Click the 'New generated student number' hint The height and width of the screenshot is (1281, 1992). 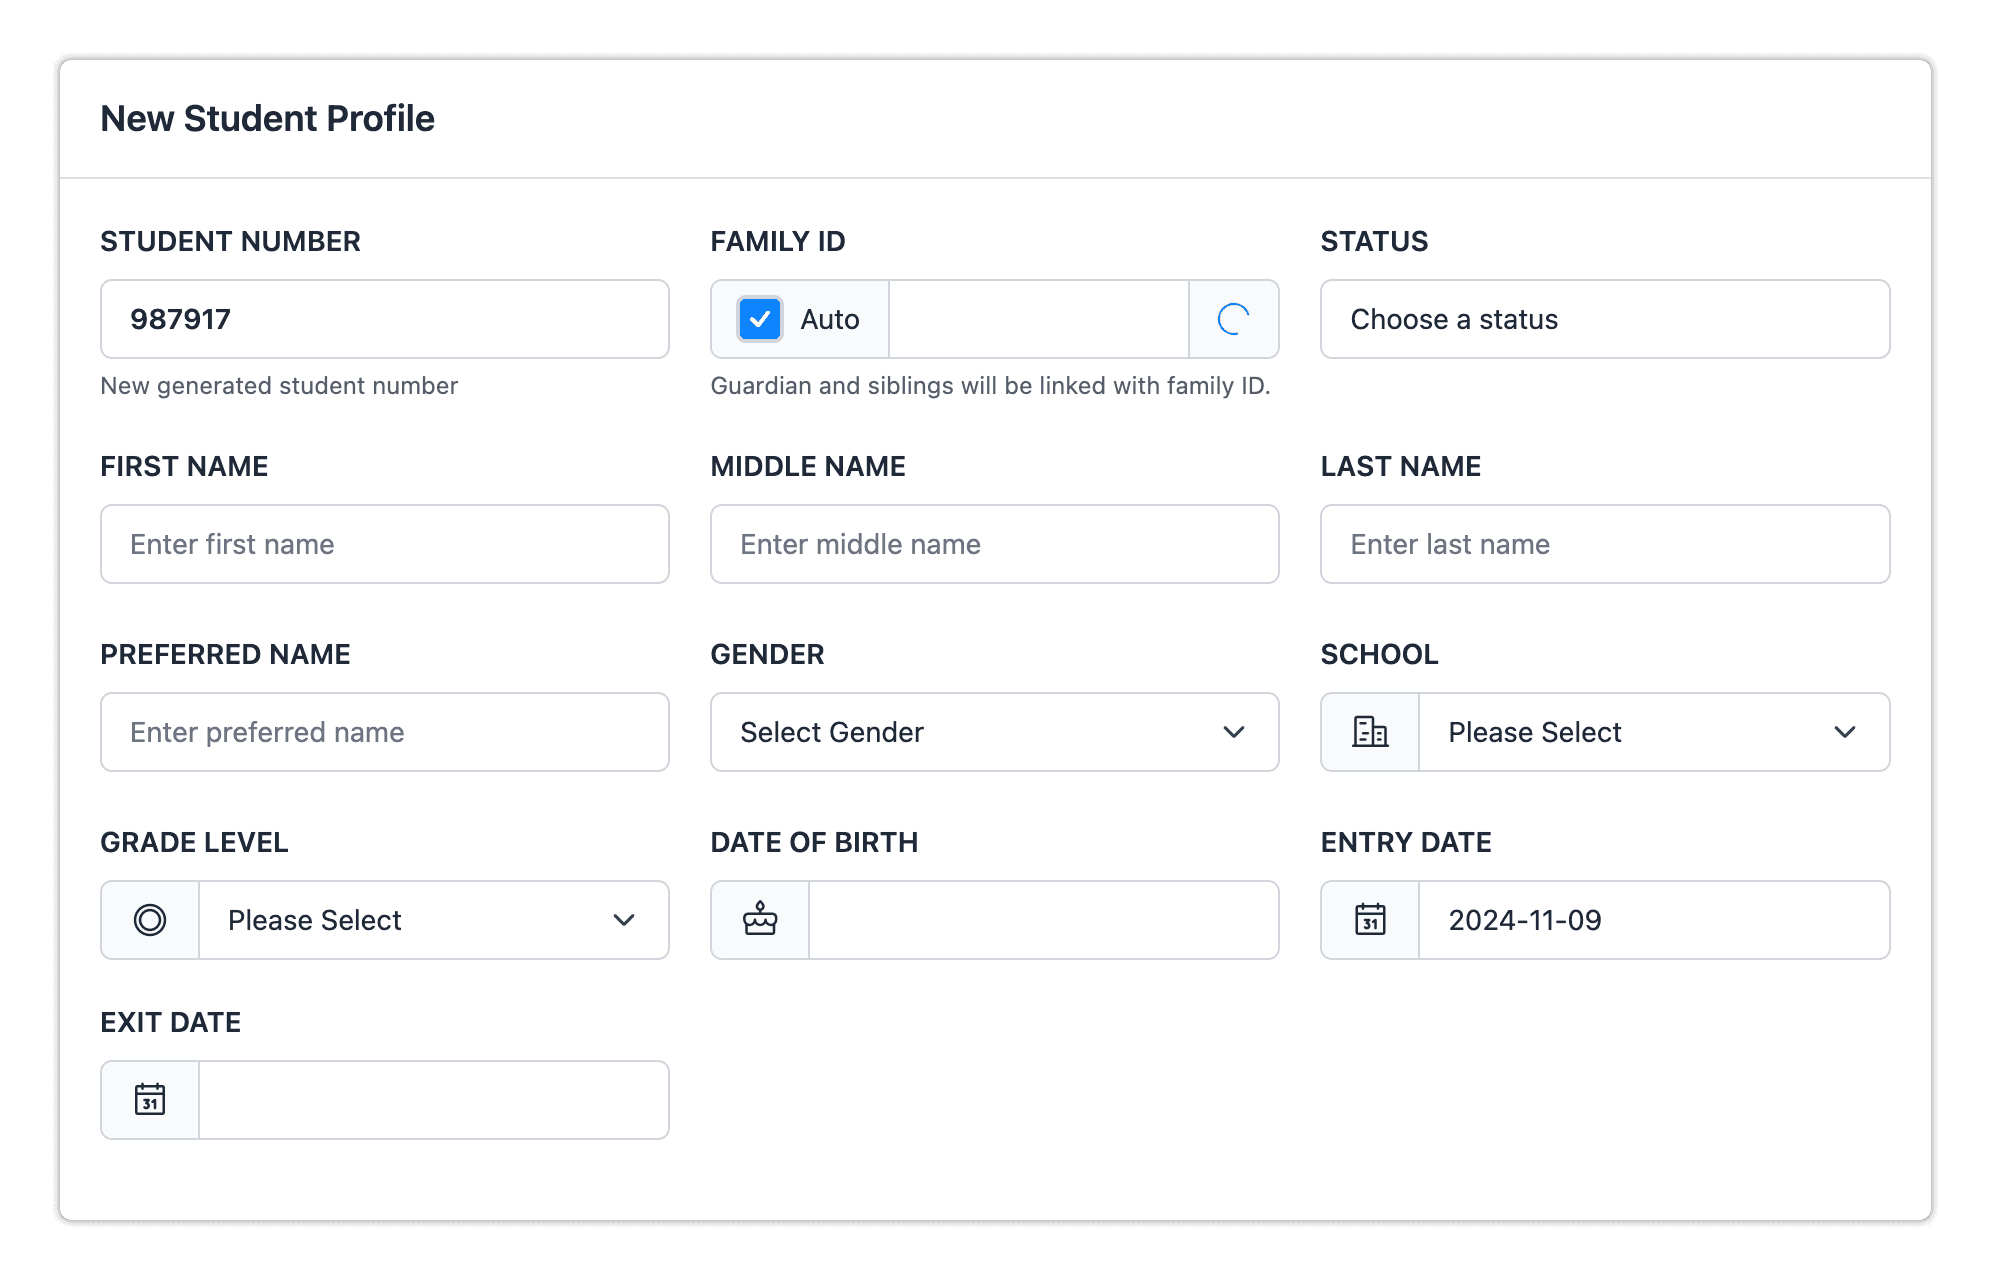(x=279, y=386)
